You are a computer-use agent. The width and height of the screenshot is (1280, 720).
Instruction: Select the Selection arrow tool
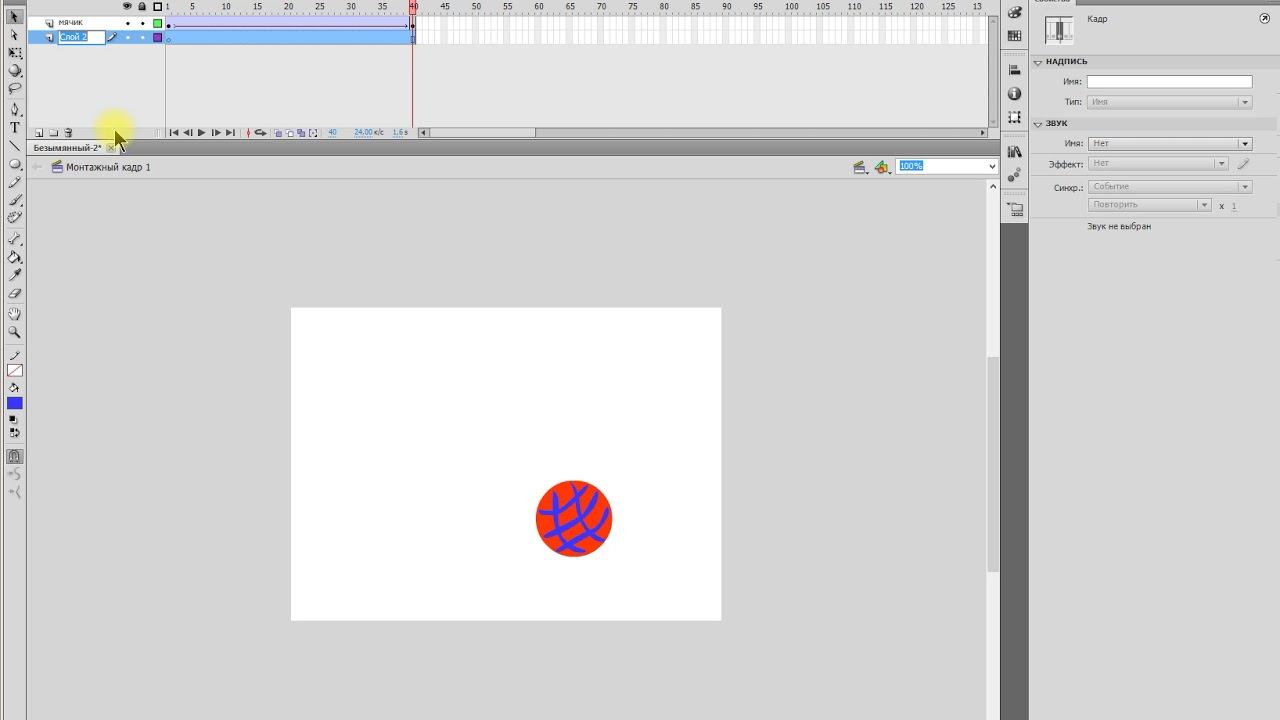click(14, 17)
